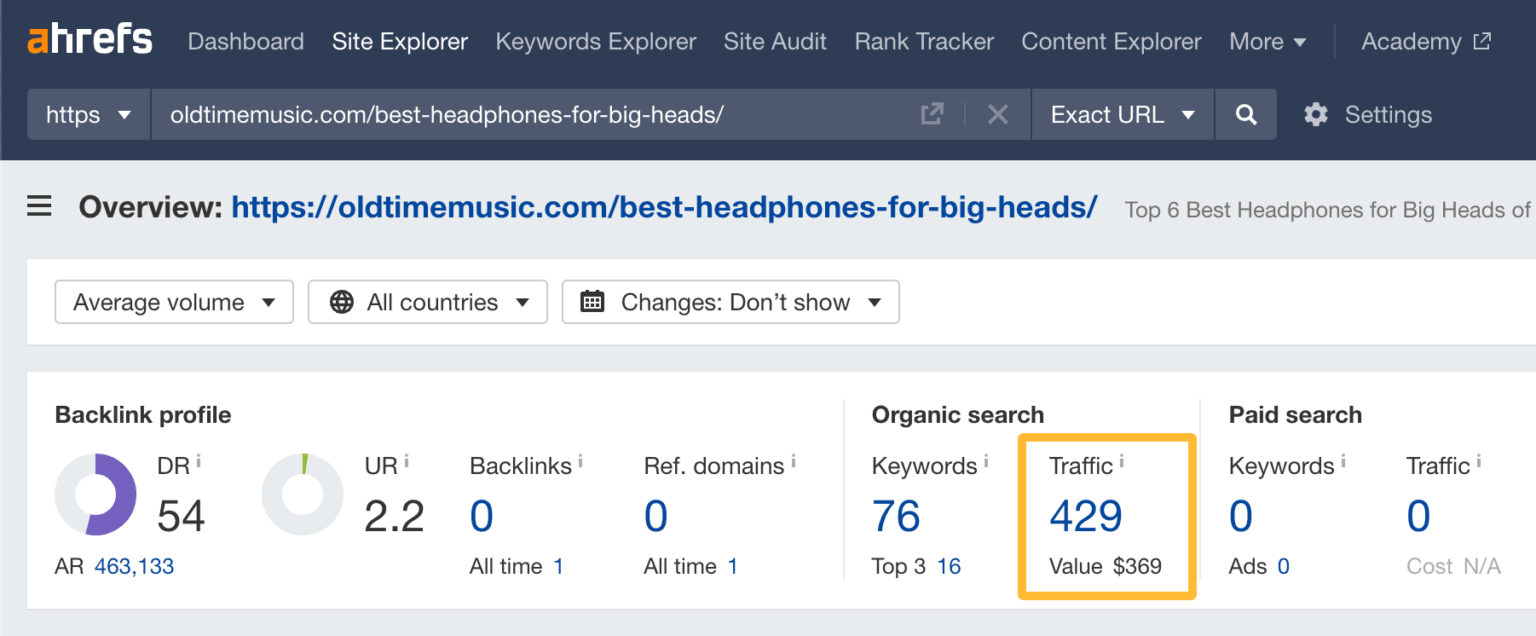Open the Site Audit tab
The image size is (1536, 636).
775,42
